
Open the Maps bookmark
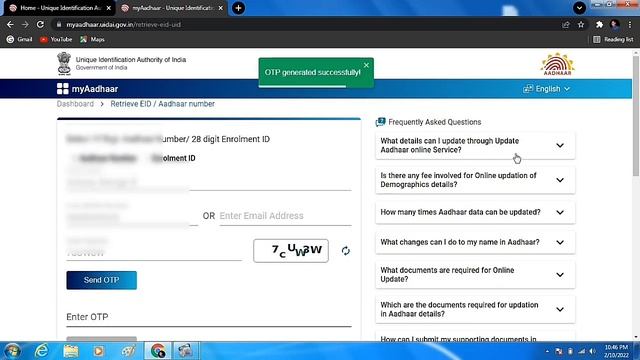[93, 40]
